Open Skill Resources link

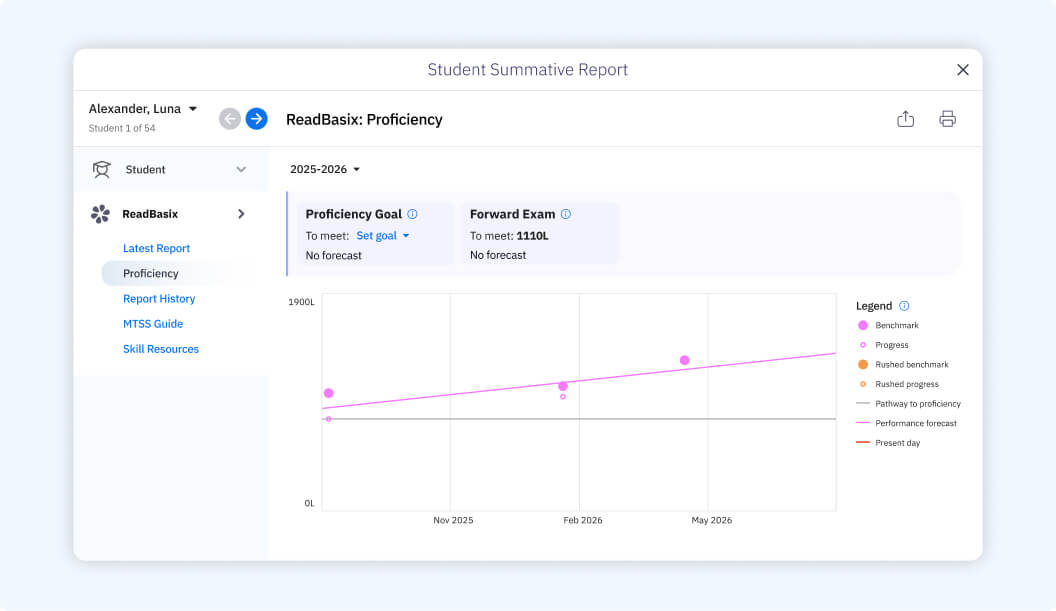[161, 349]
